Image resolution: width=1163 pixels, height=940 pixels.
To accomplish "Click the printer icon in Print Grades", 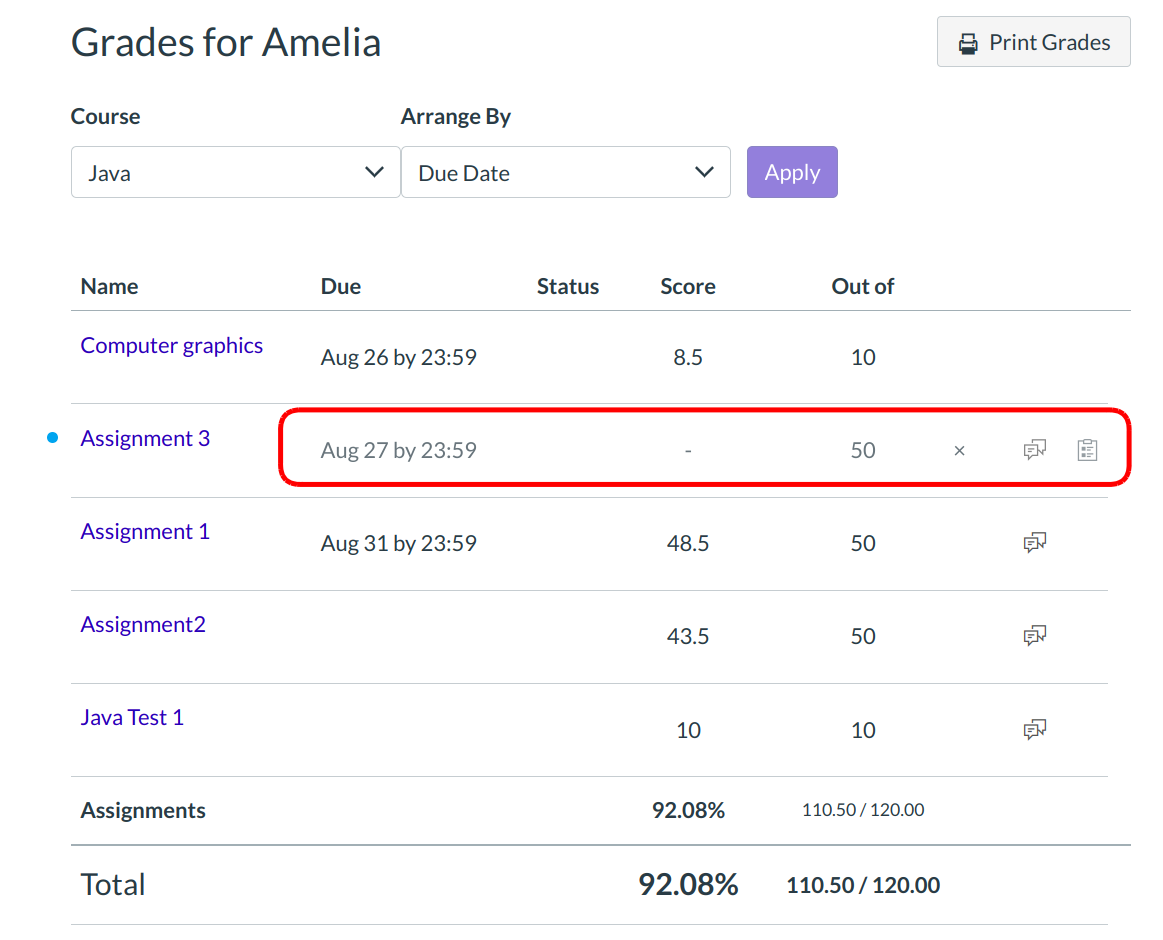I will point(968,43).
